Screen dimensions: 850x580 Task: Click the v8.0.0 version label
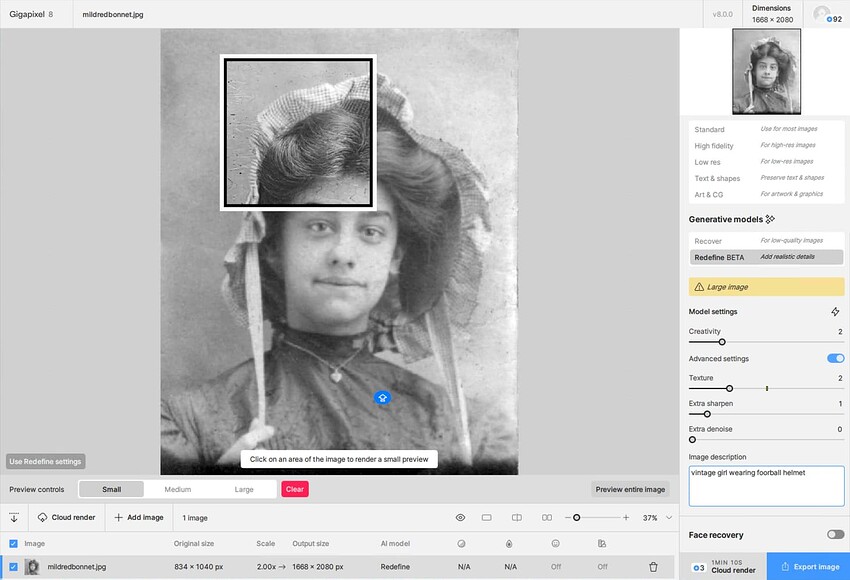pyautogui.click(x=722, y=14)
